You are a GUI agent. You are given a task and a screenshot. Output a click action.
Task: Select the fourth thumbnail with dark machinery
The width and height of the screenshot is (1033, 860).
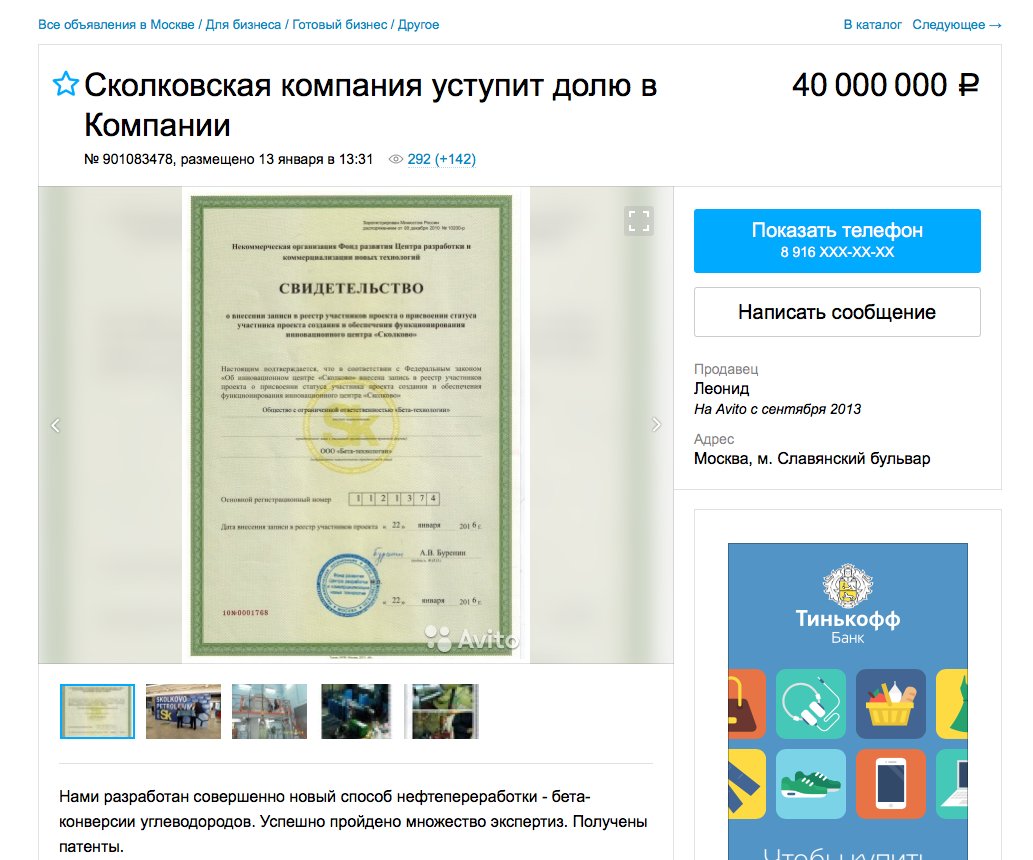coord(356,711)
